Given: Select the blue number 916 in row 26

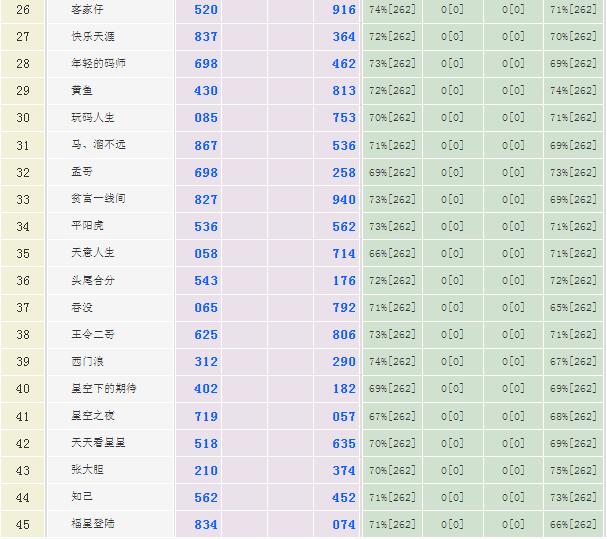Looking at the screenshot, I should click(344, 10).
